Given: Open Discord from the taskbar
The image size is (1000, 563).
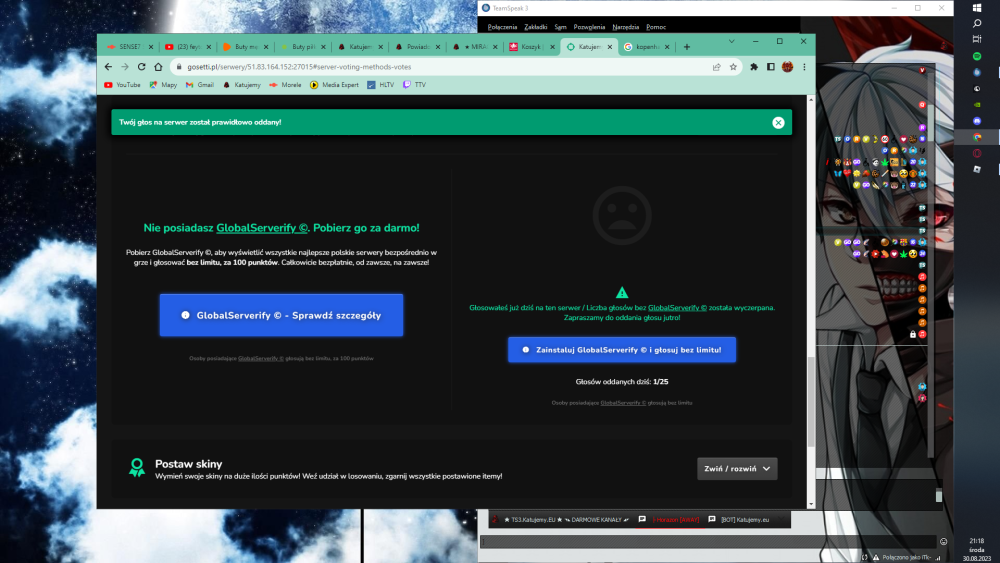Looking at the screenshot, I should pos(977,121).
